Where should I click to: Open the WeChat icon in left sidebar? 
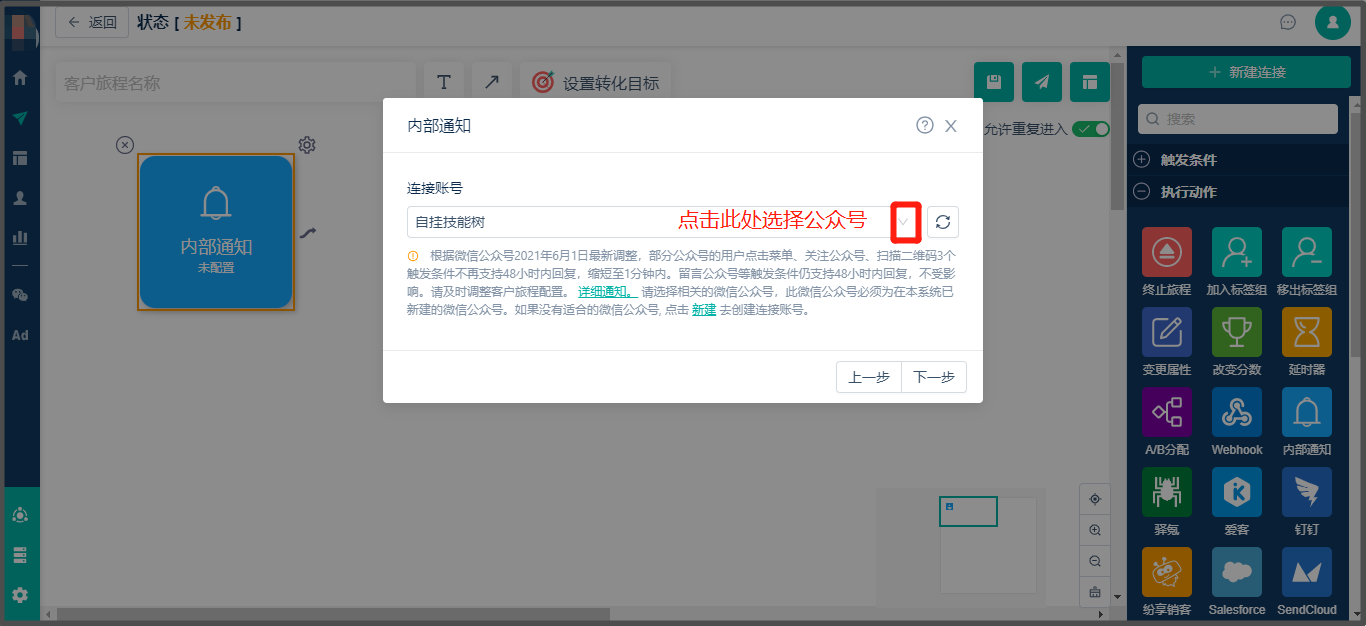(20, 295)
